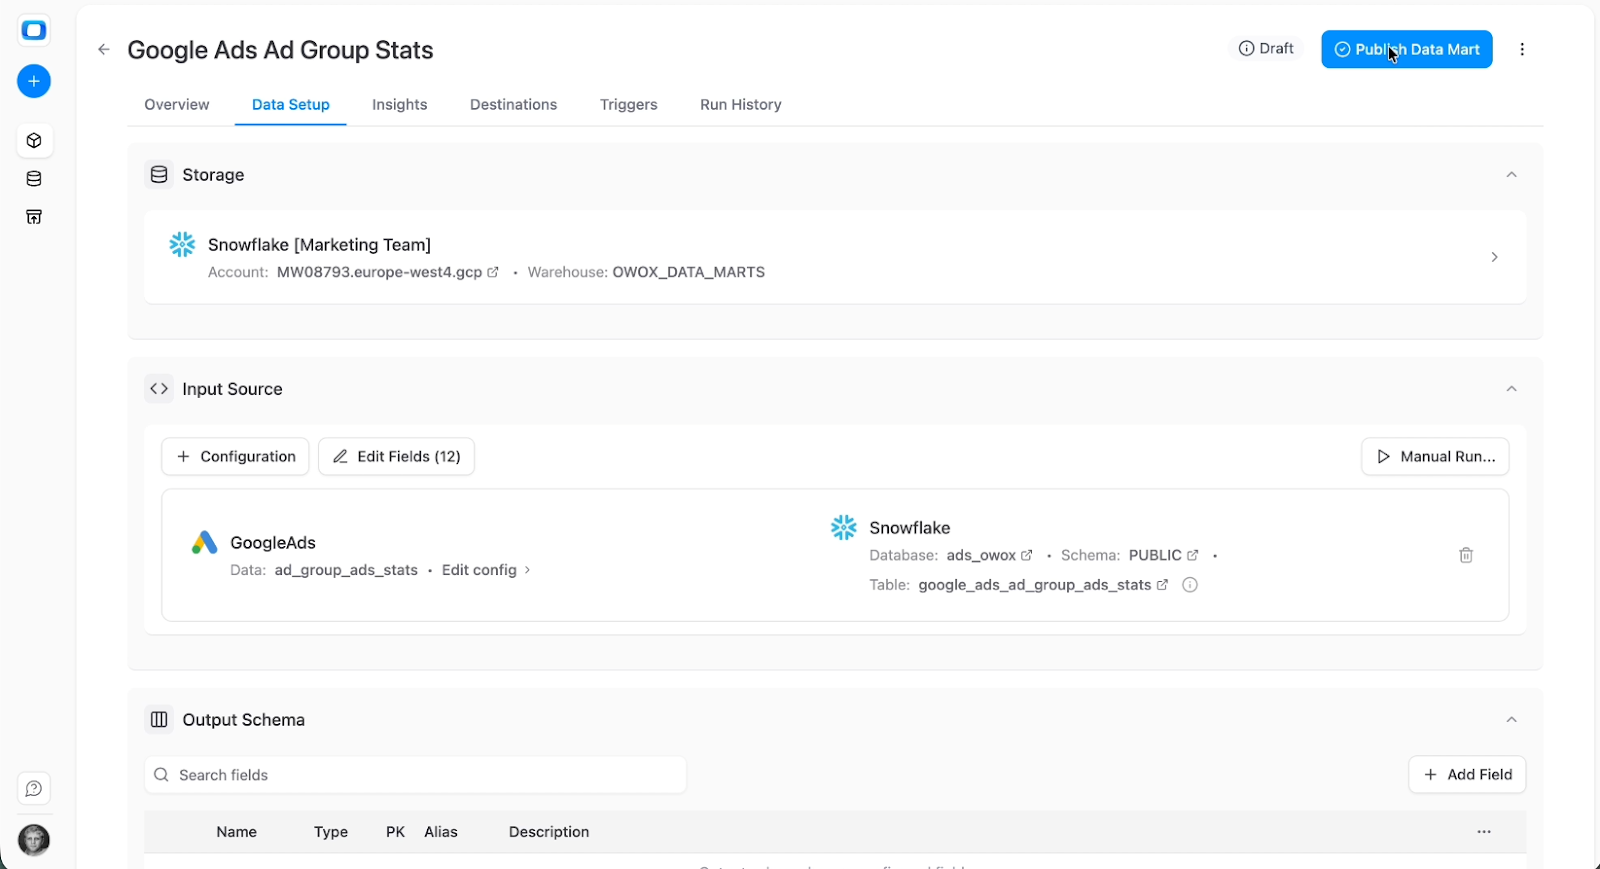
Task: Open external link next to ads_owox database
Action: pos(1026,555)
